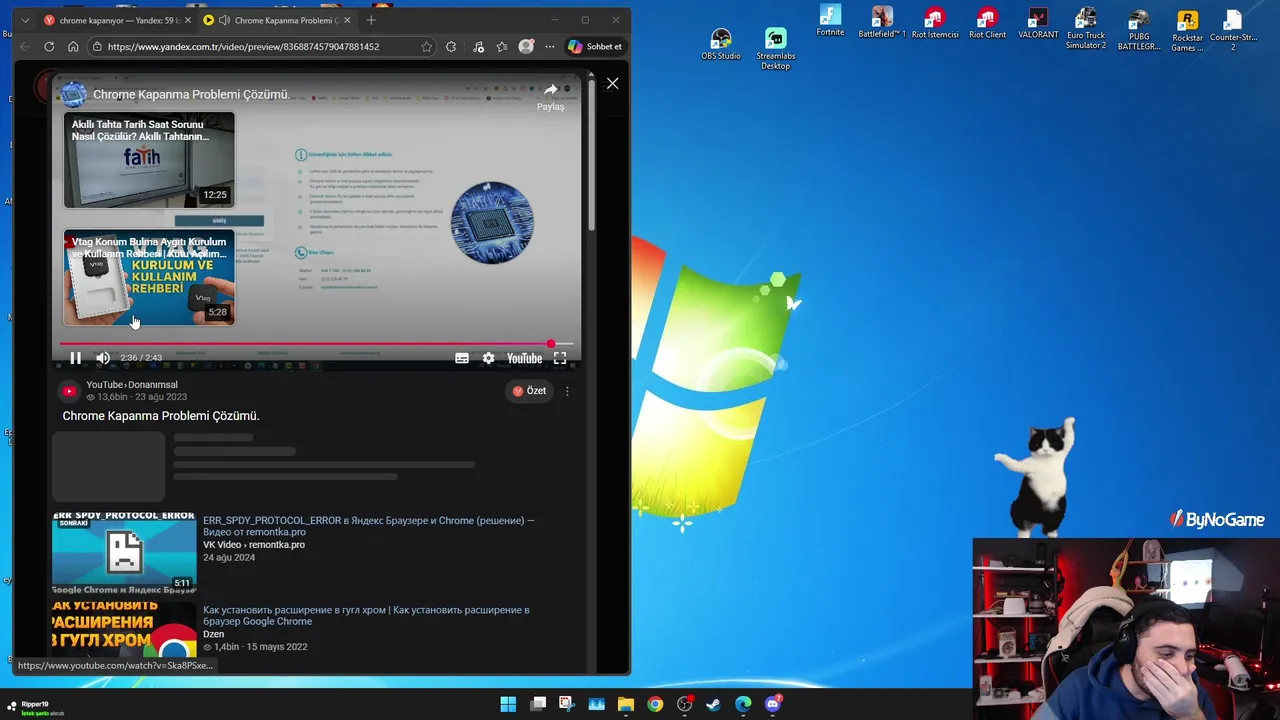Image resolution: width=1280 pixels, height=720 pixels.
Task: Select the Riot Client desktop shortcut
Action: click(988, 22)
